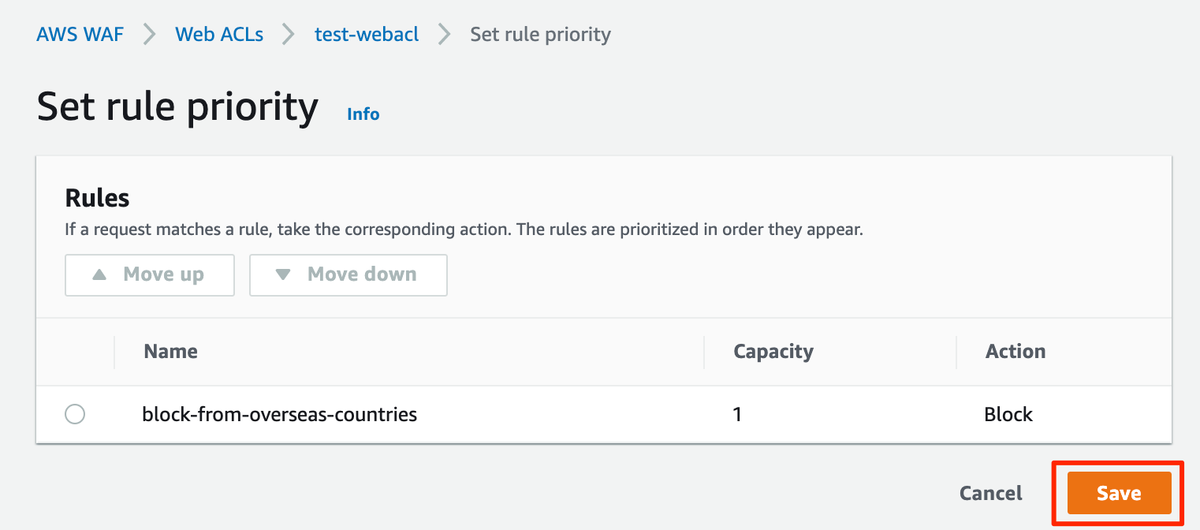Navigate to test-webacl breadcrumb

click(x=366, y=34)
